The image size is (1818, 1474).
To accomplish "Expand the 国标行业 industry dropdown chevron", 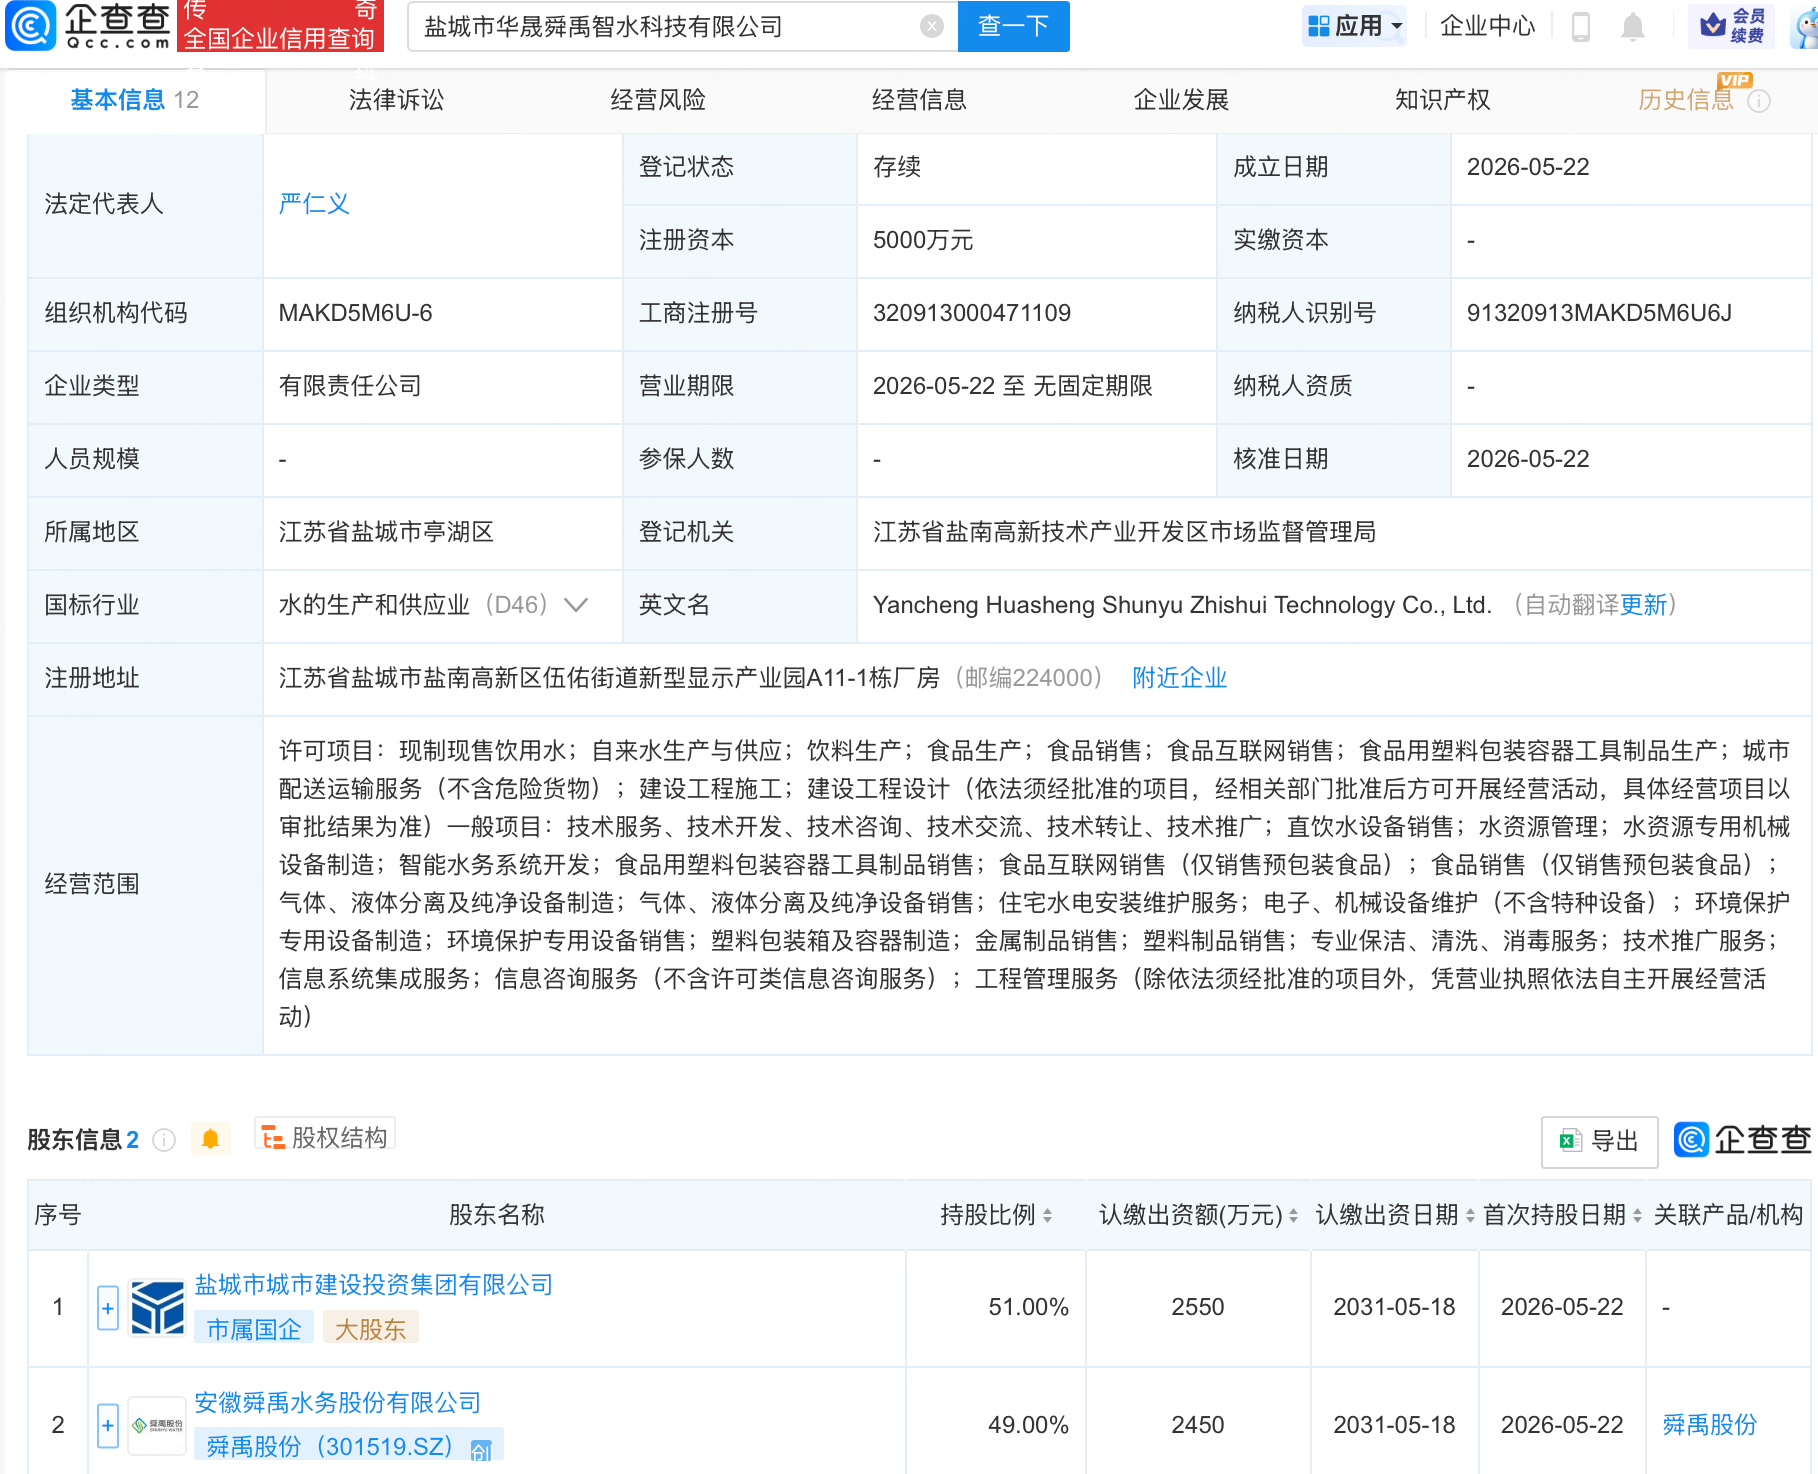I will (576, 605).
